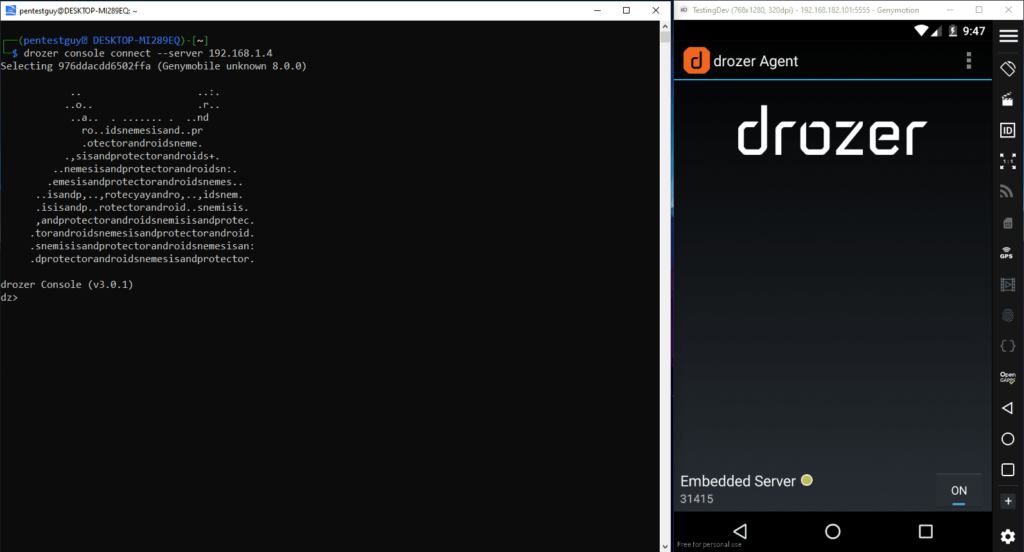Screen dimensions: 1024x552
Task: Open the device ID identifiers icon
Action: point(1008,130)
